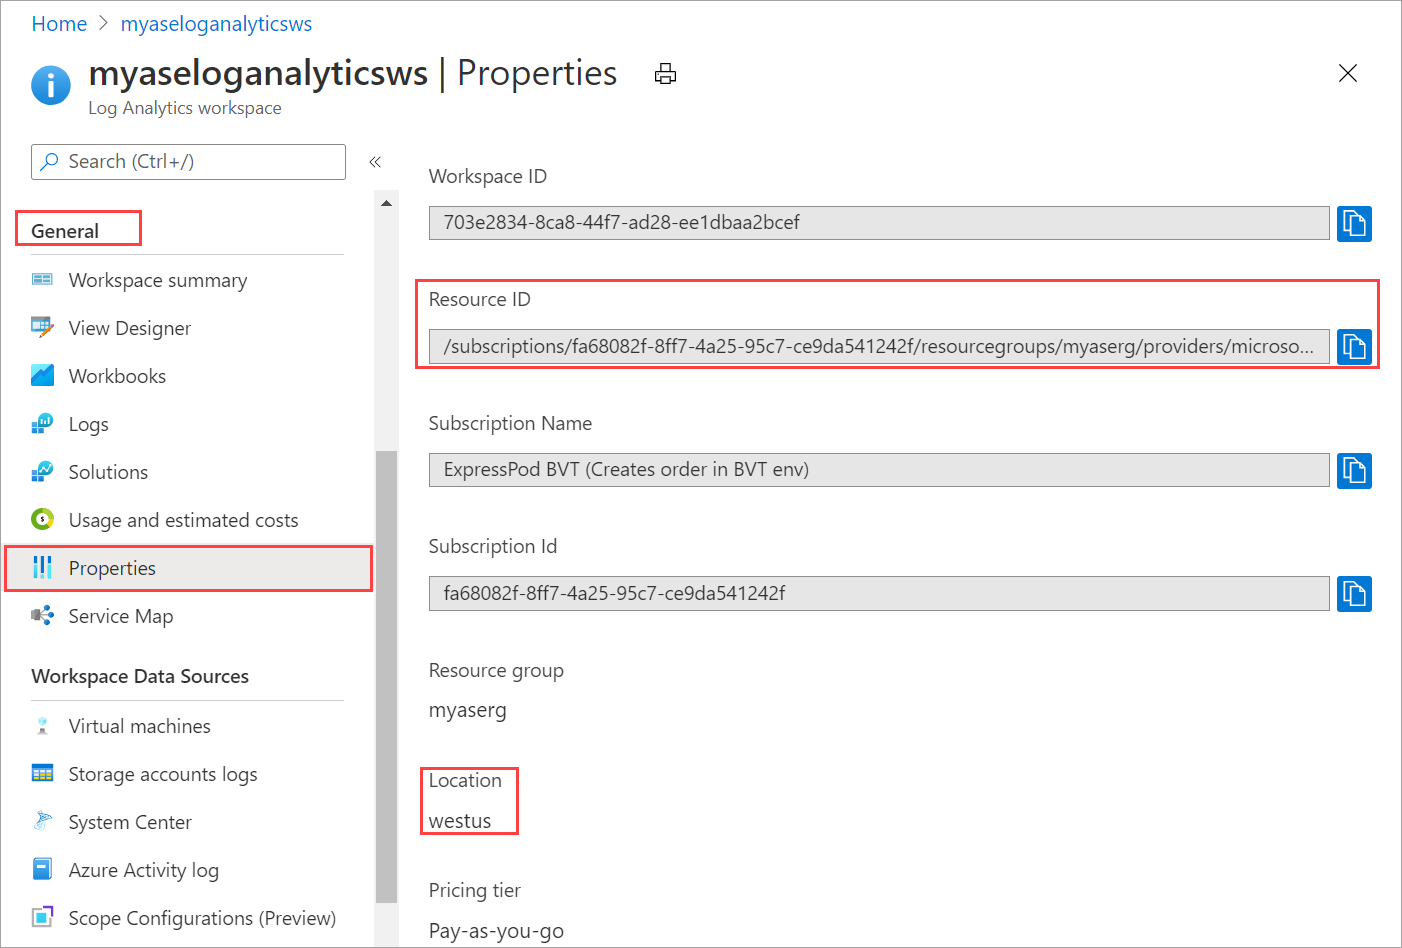Click the print icon next to Properties
Image resolution: width=1402 pixels, height=948 pixels.
(x=665, y=73)
